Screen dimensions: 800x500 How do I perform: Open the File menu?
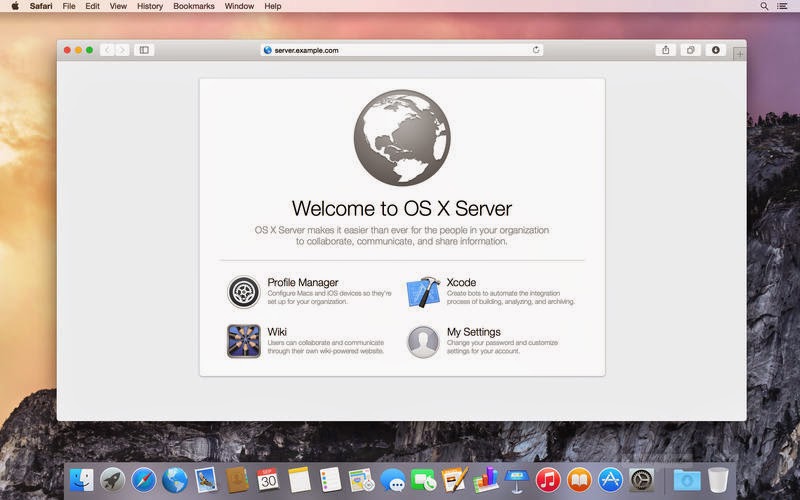(69, 6)
